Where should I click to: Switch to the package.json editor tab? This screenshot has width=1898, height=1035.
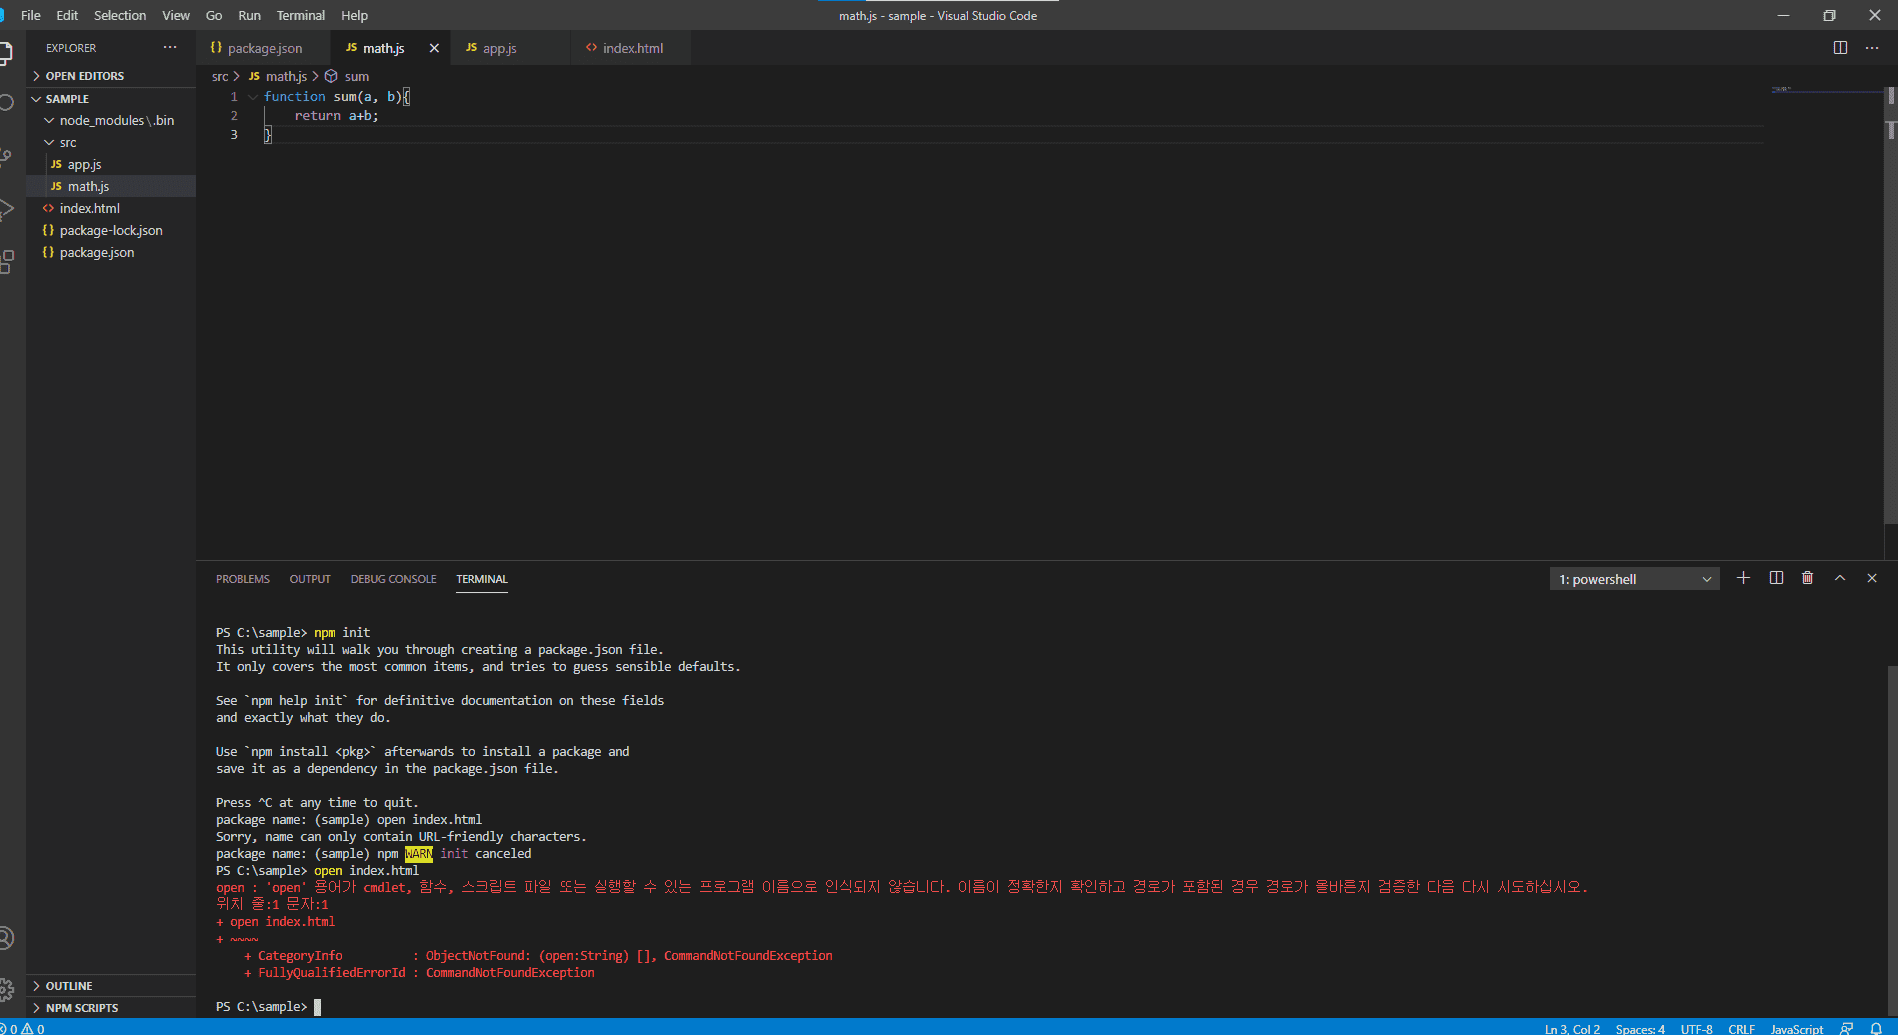coord(264,48)
